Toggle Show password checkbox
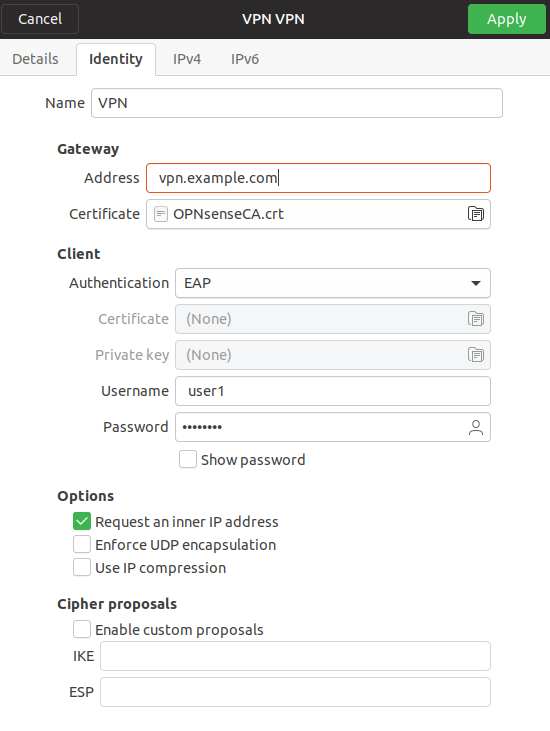This screenshot has height=731, width=550. [x=188, y=459]
